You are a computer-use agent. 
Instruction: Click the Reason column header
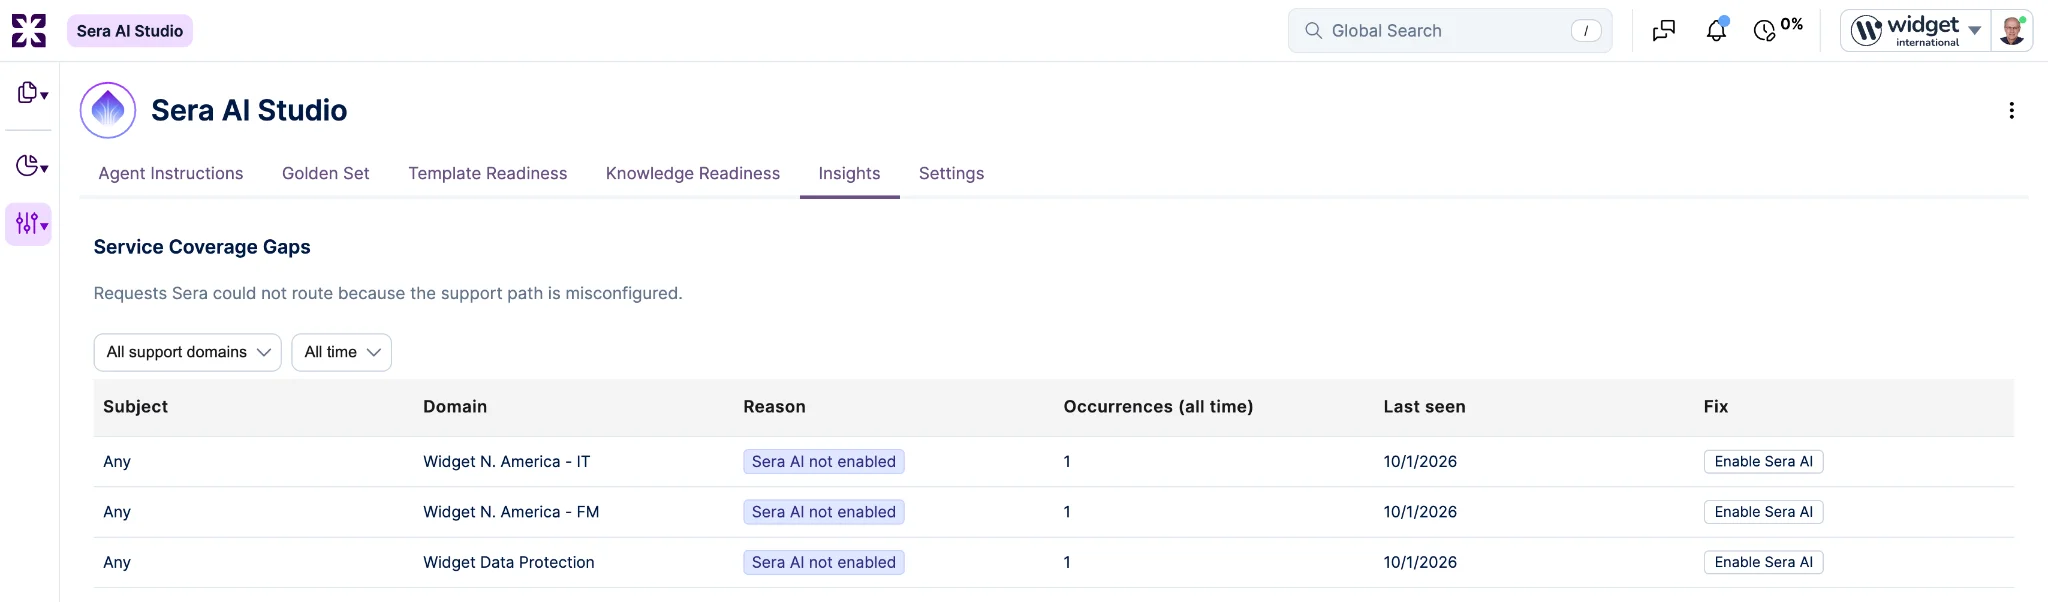click(x=775, y=407)
